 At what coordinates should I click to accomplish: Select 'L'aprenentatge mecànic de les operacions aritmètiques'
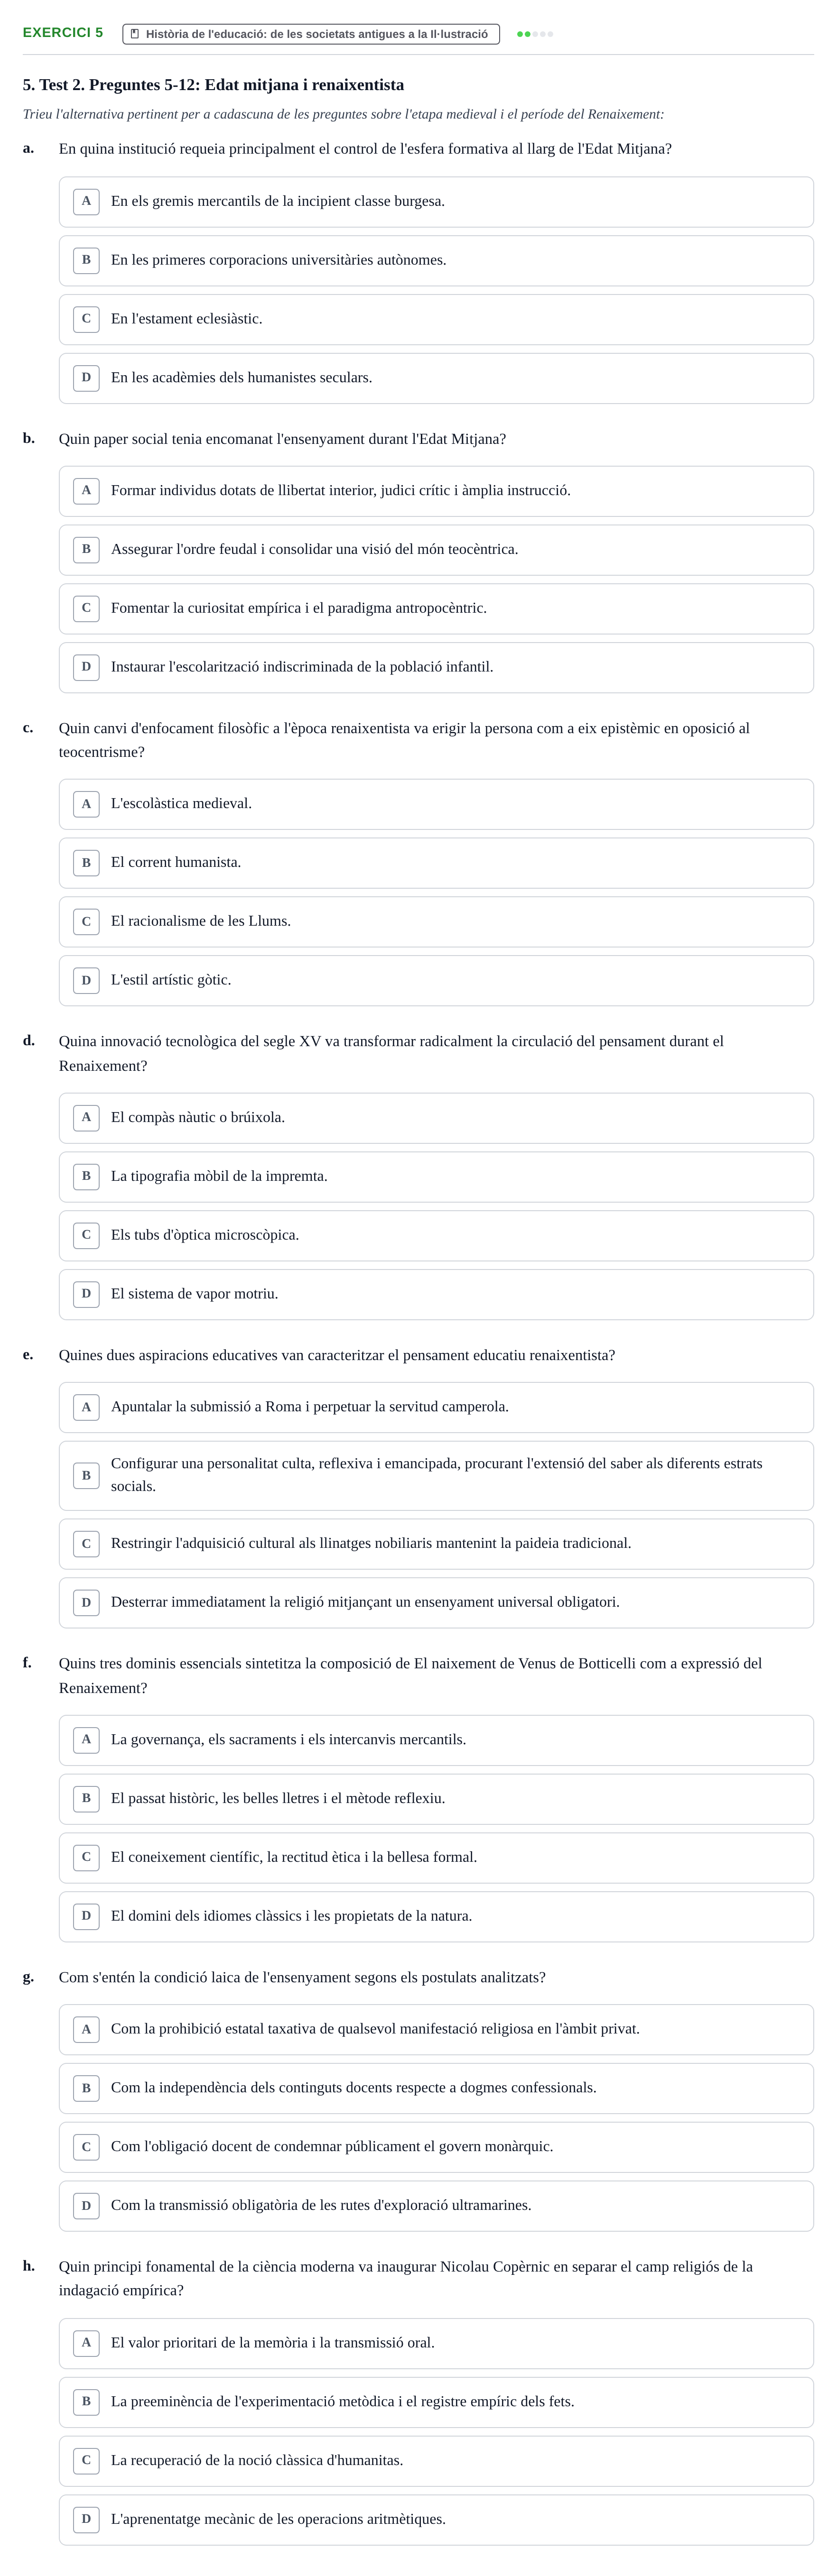436,2520
